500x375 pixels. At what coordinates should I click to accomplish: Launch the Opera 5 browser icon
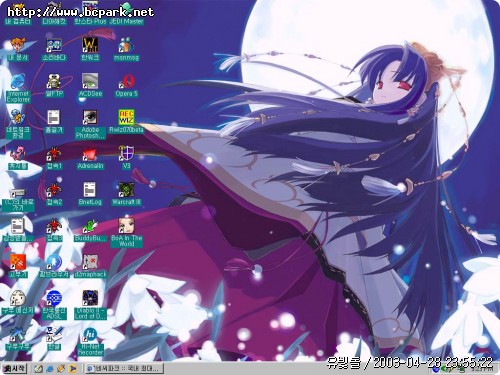click(126, 85)
